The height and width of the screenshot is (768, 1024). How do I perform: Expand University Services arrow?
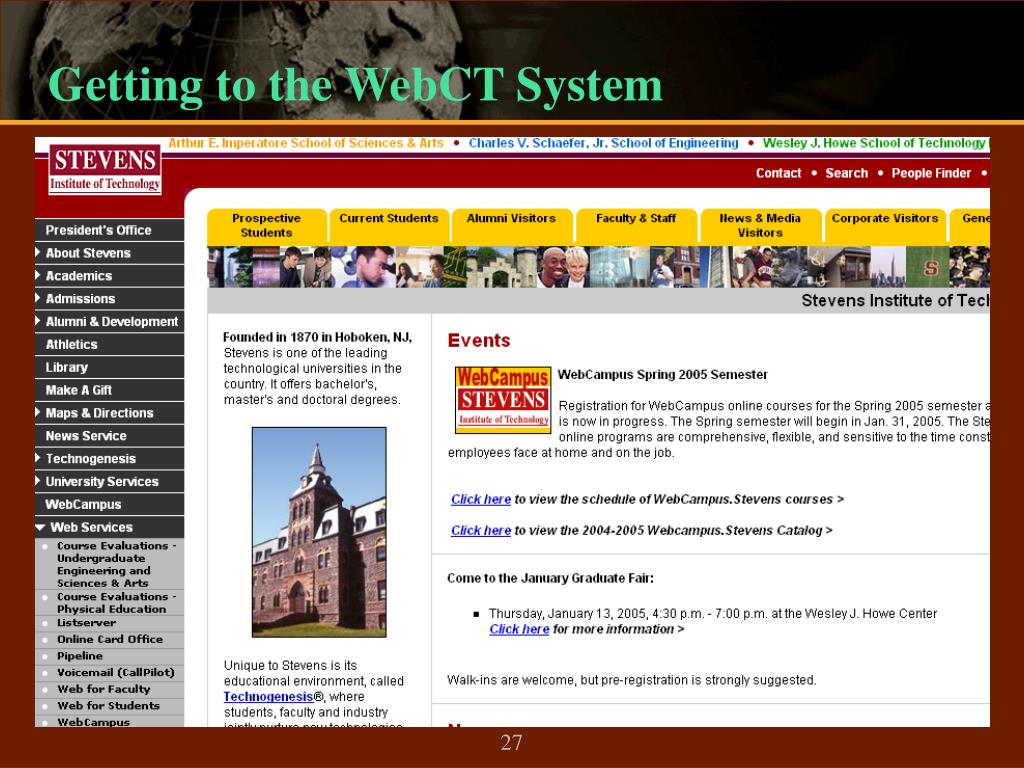[38, 481]
